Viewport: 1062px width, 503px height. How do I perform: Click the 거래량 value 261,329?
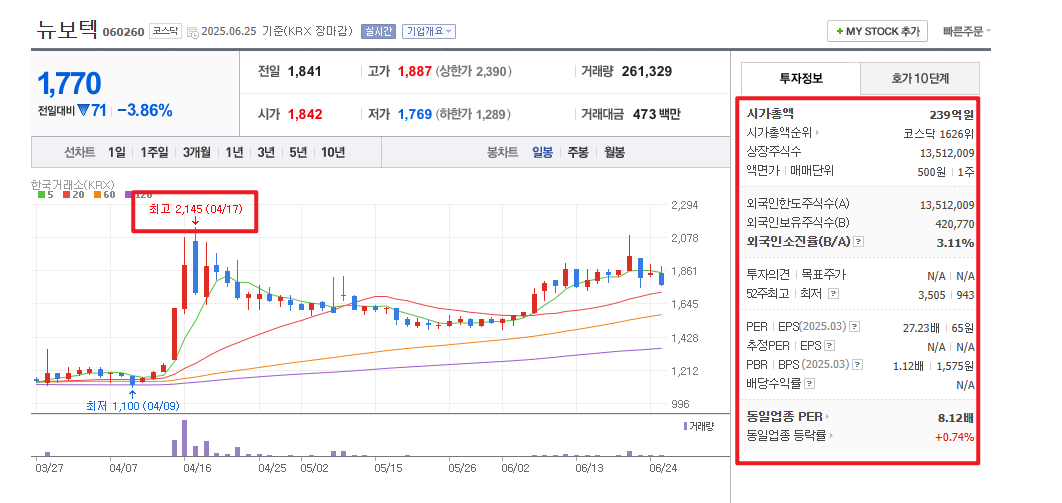645,71
